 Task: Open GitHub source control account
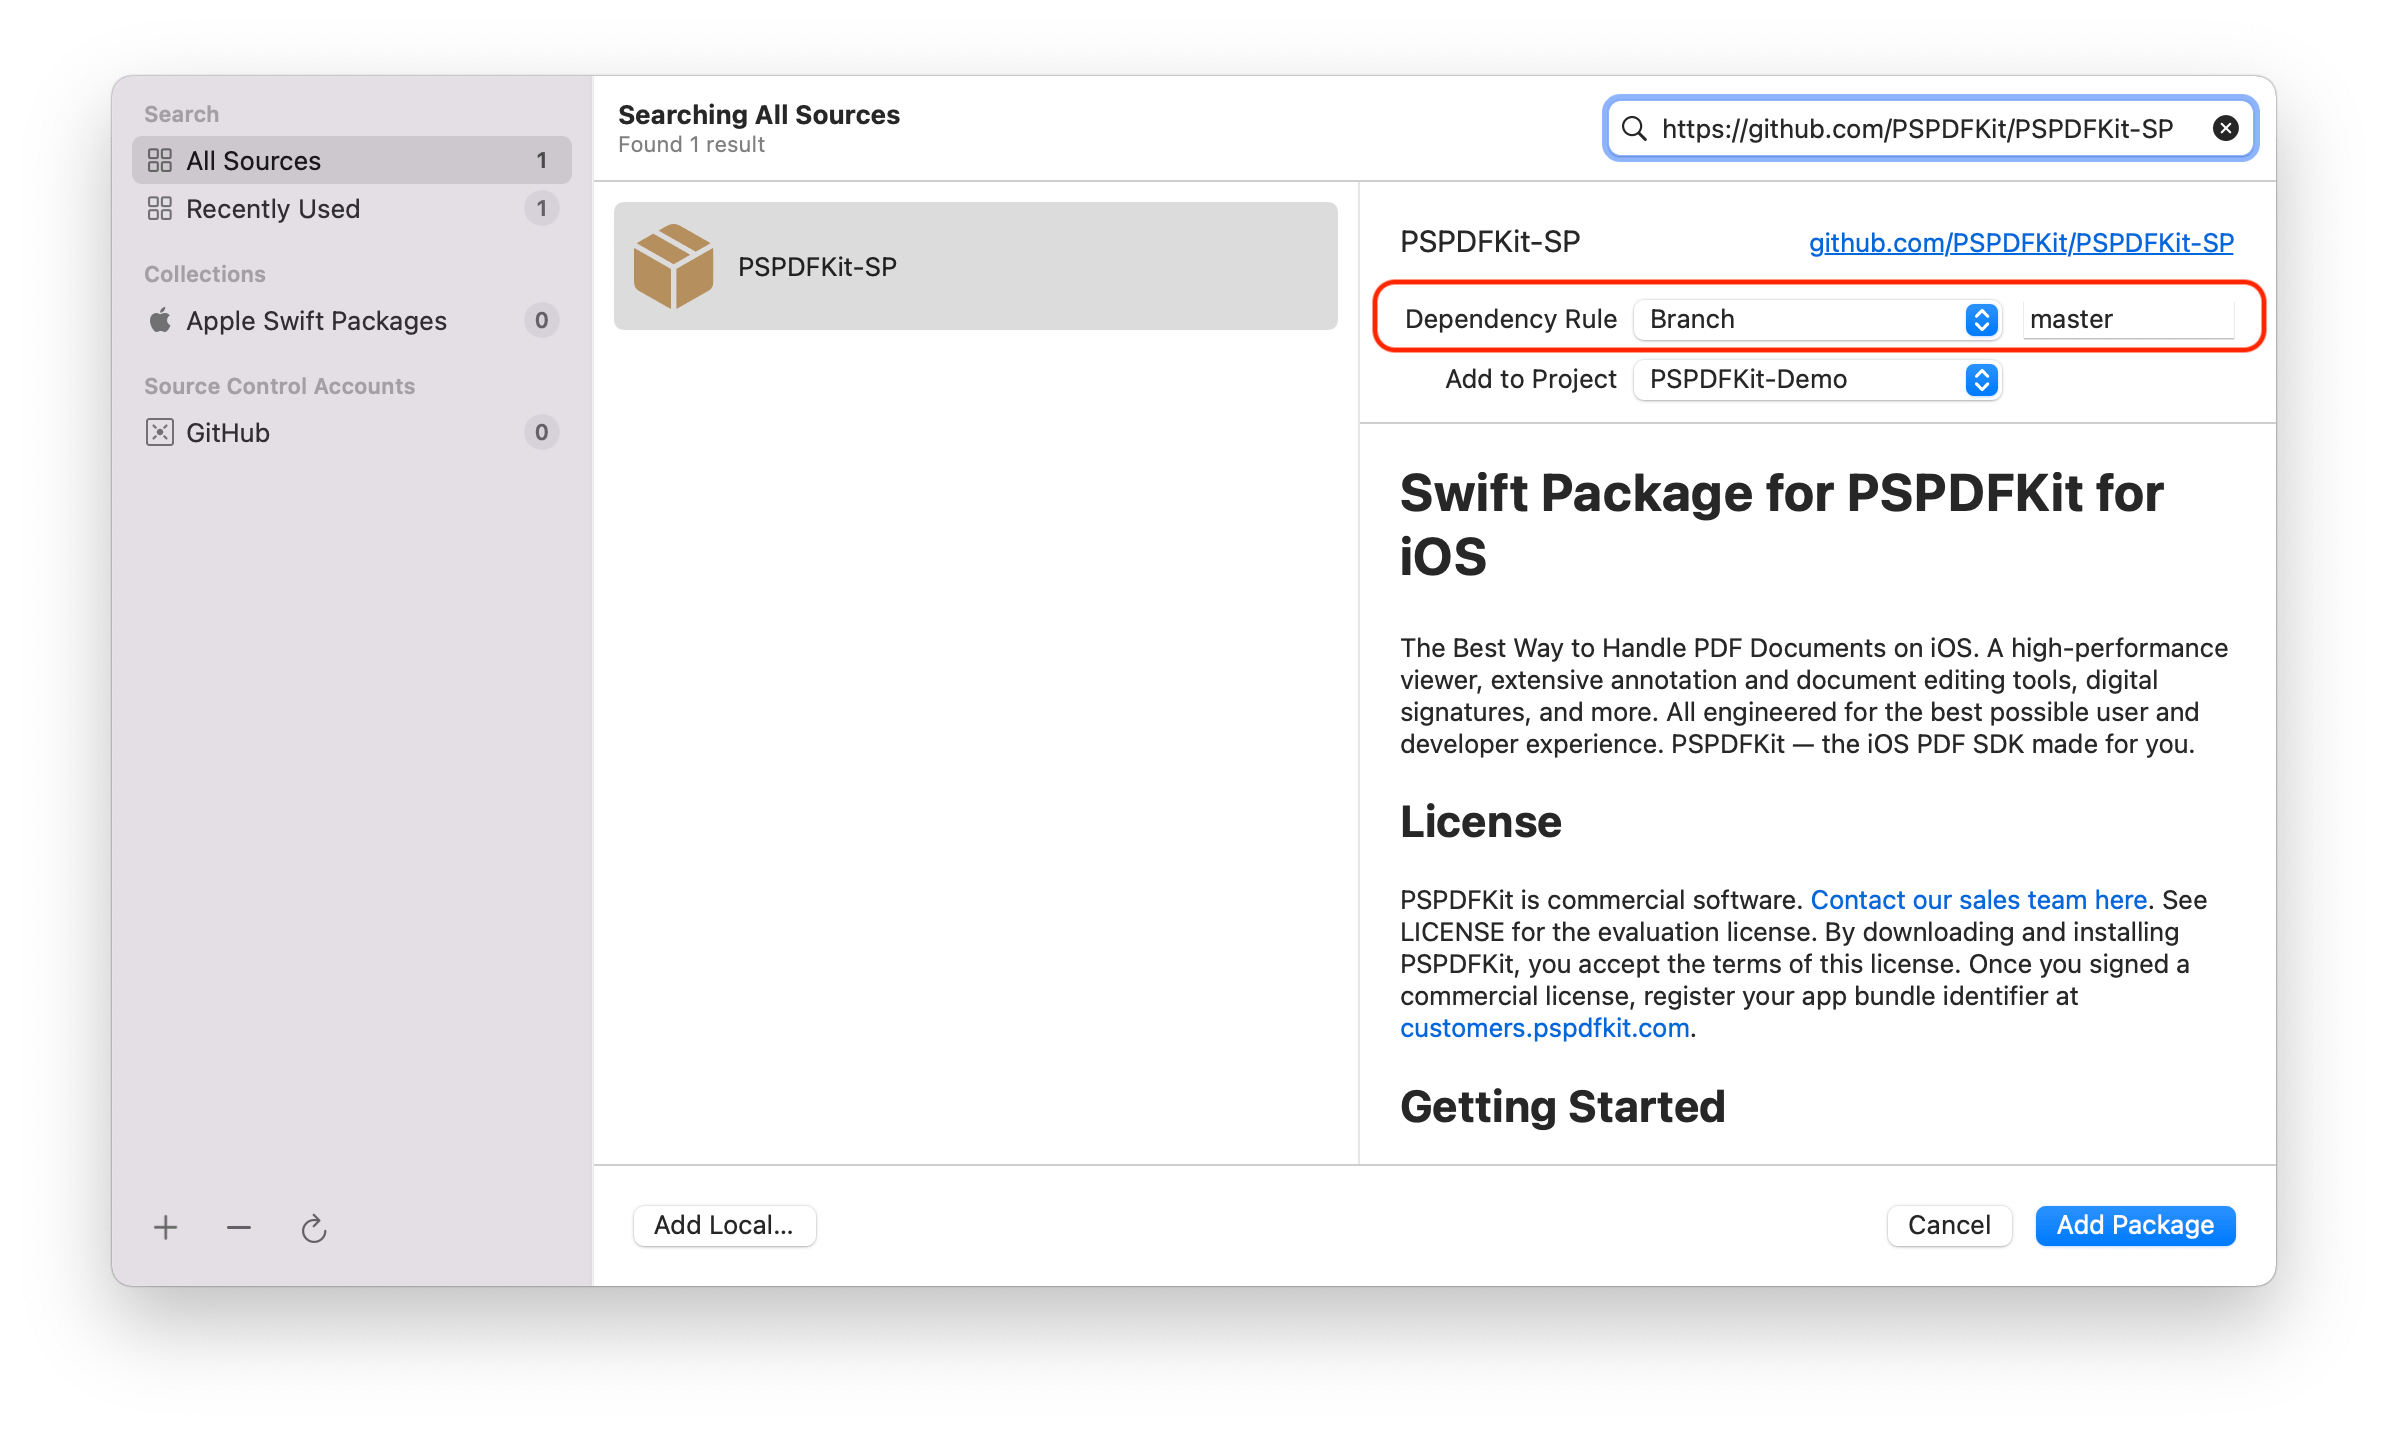[x=351, y=432]
